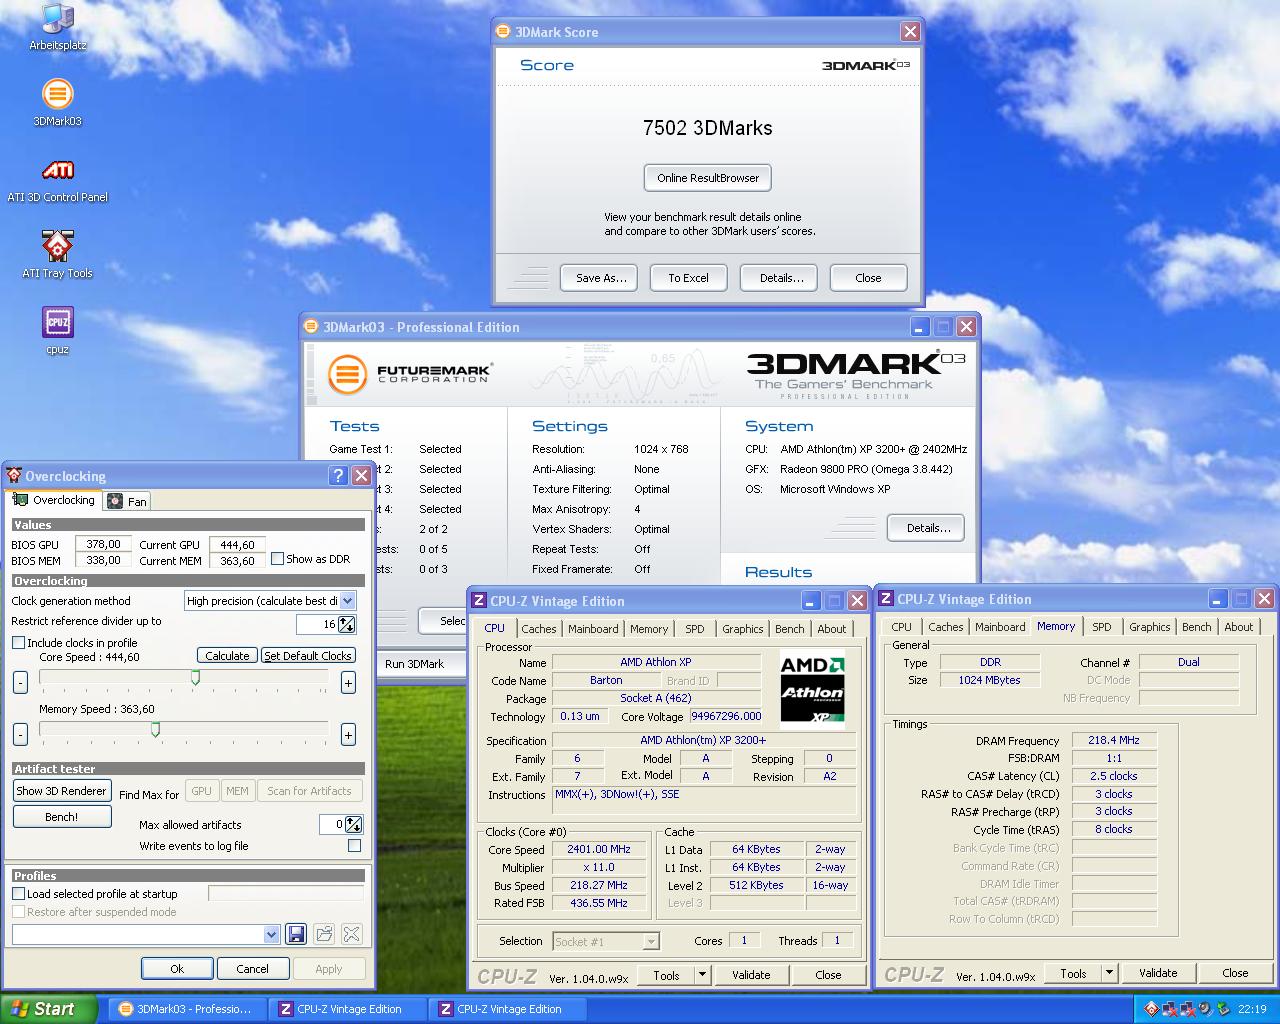Adjust the reference divider spinner
Image resolution: width=1280 pixels, height=1024 pixels.
[x=346, y=624]
